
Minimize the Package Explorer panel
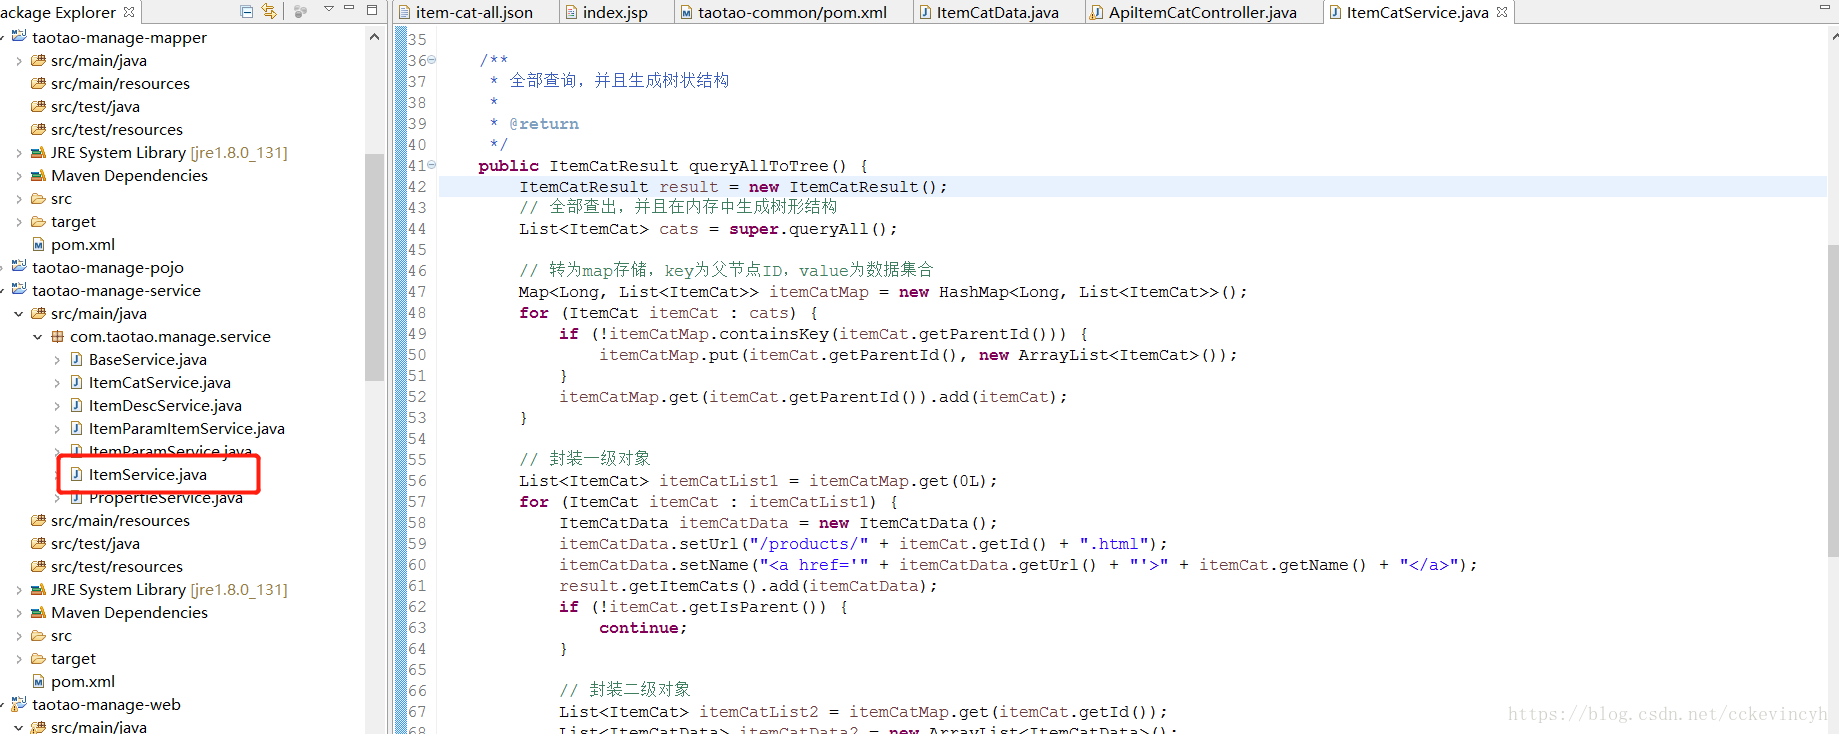(349, 9)
